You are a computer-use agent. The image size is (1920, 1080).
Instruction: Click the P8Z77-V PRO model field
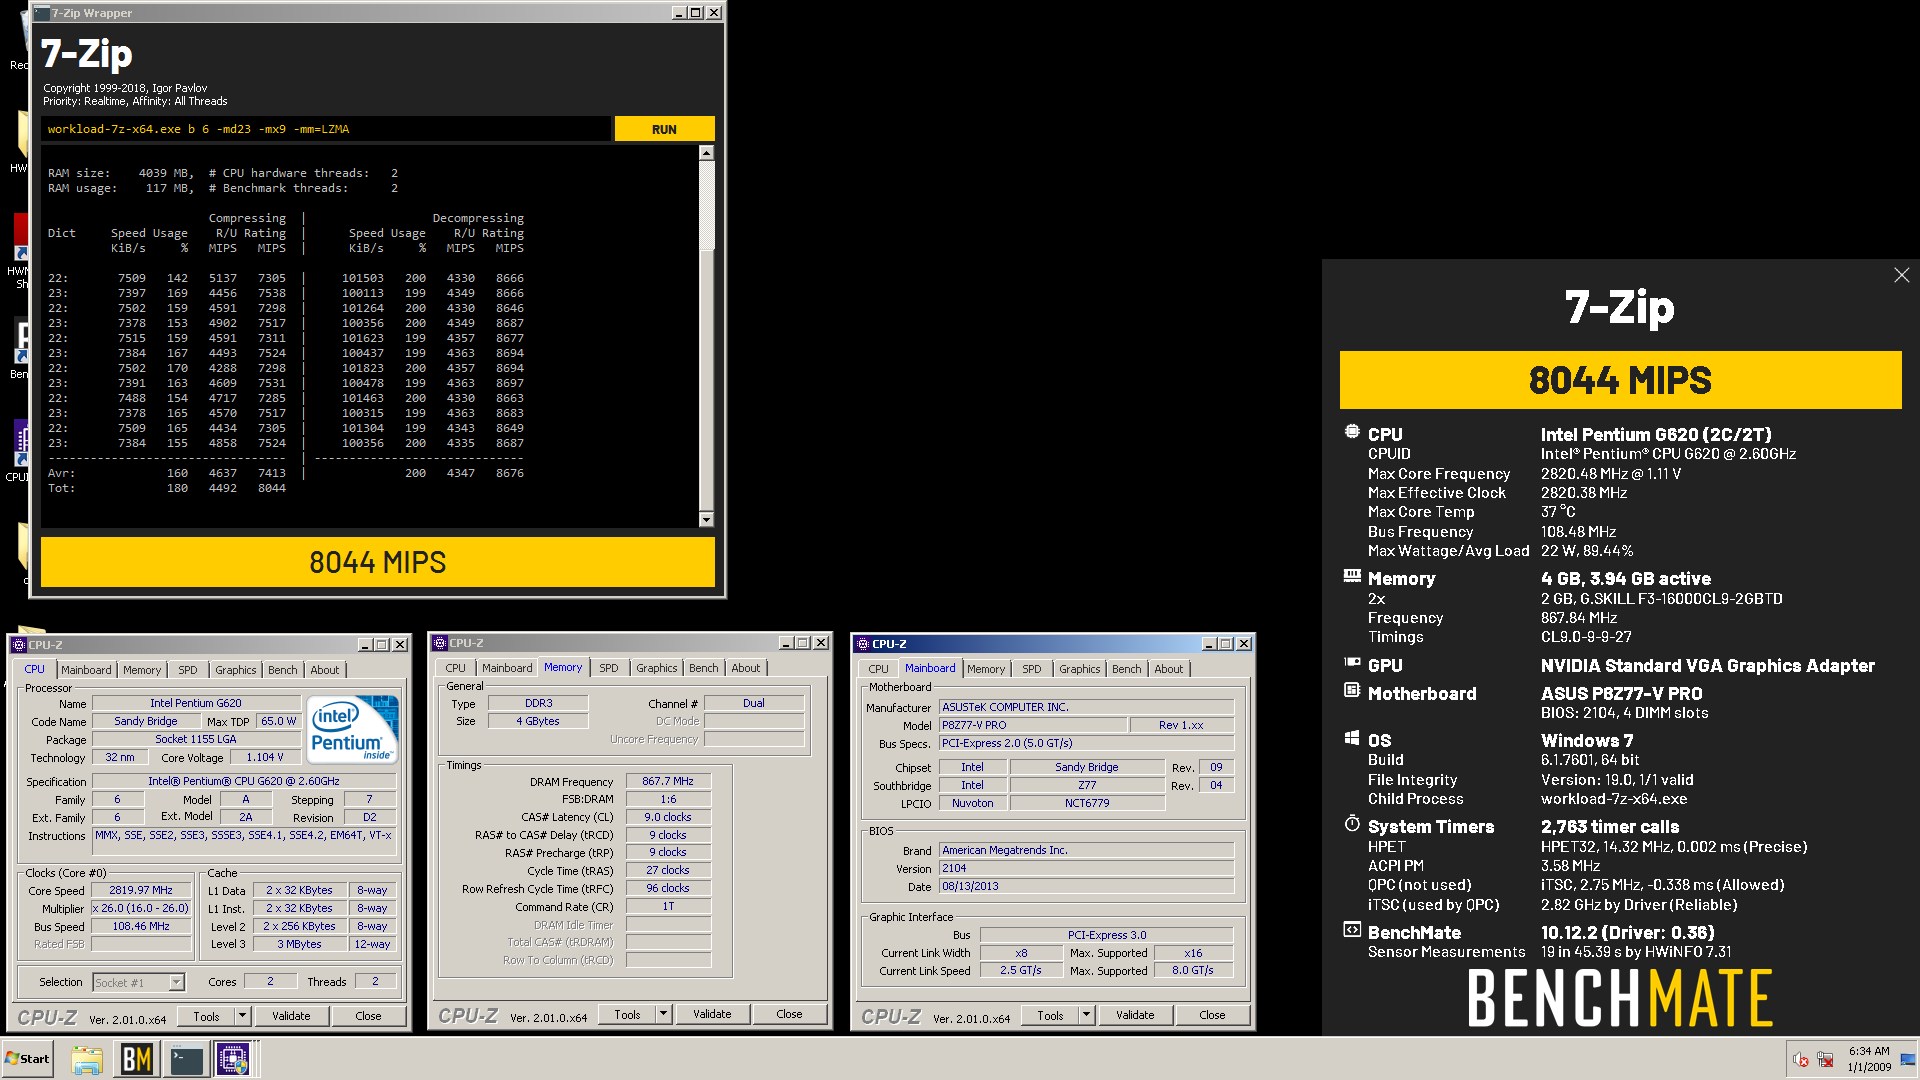1032,725
